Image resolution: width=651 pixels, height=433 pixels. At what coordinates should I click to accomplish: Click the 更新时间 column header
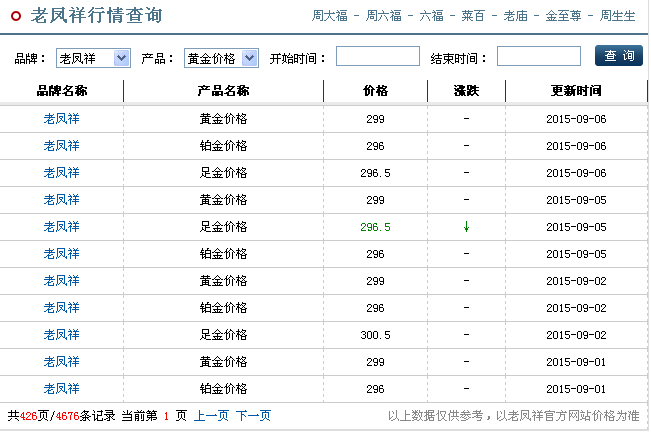pyautogui.click(x=576, y=91)
